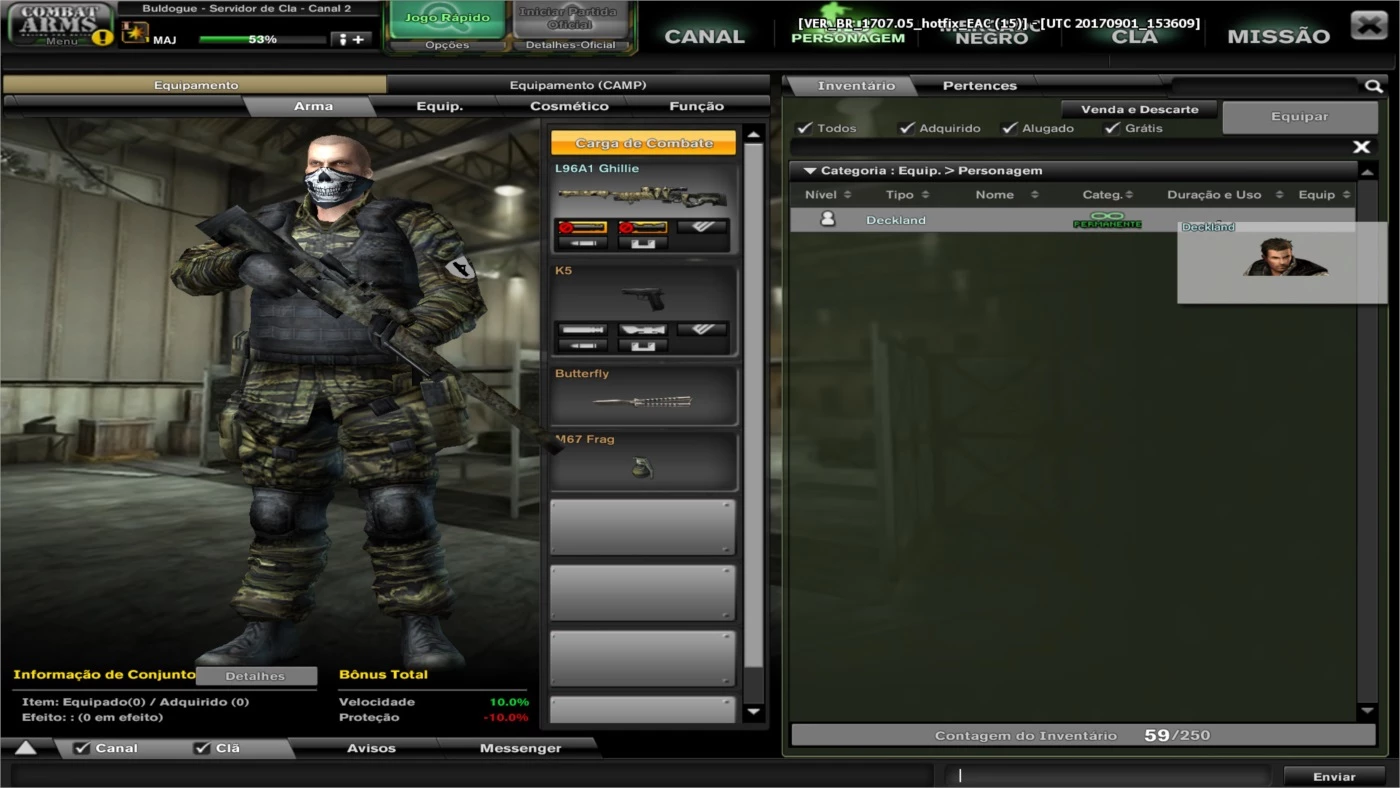
Task: Click L96A1 Ghillie's lower-left attachment slot
Action: point(582,243)
